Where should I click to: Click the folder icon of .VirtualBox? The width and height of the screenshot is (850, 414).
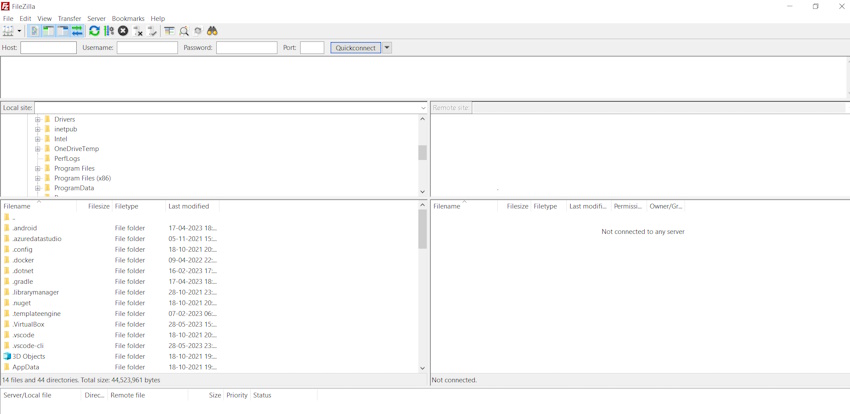[x=7, y=324]
